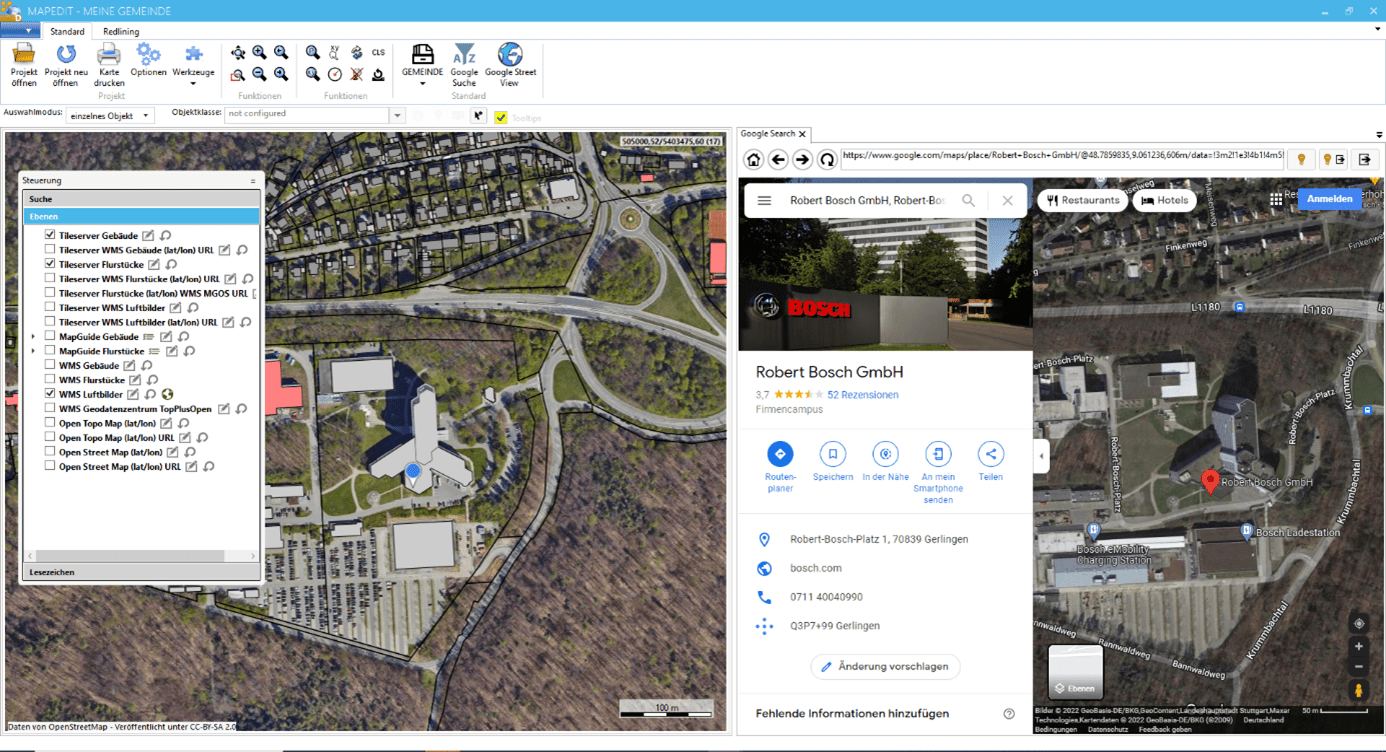Select the Standard ribbon tab
The width and height of the screenshot is (1386, 752).
pos(68,32)
